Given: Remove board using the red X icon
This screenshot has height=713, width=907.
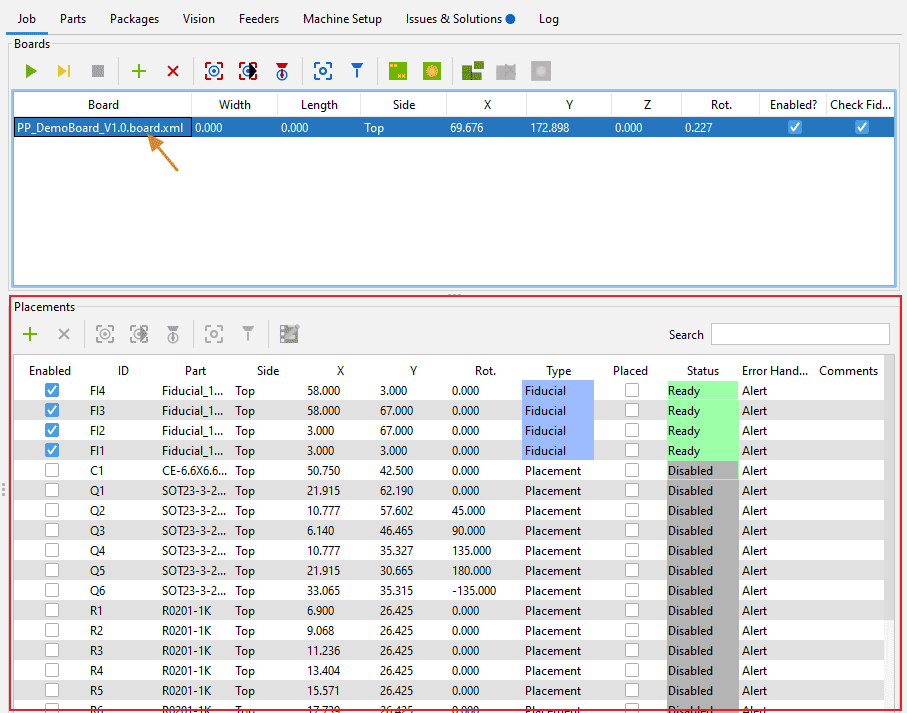Looking at the screenshot, I should point(173,71).
